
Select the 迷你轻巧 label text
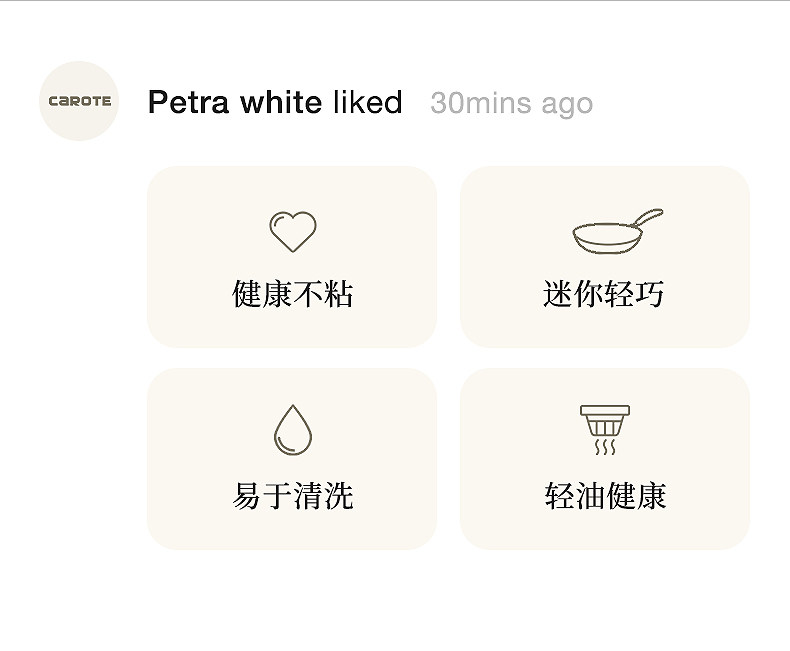tap(604, 294)
